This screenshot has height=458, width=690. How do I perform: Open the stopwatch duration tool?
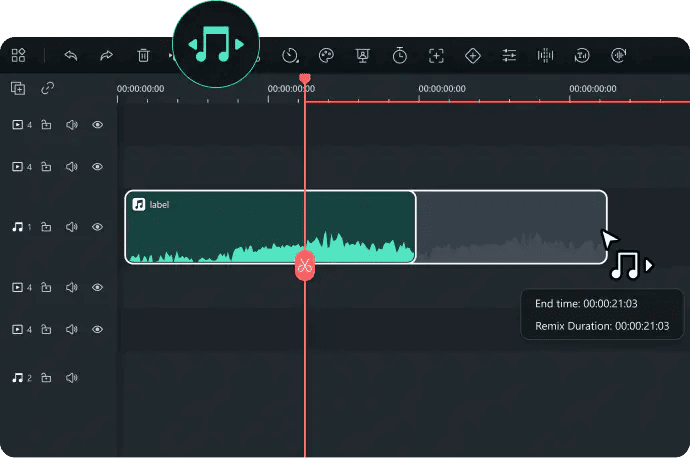point(399,56)
